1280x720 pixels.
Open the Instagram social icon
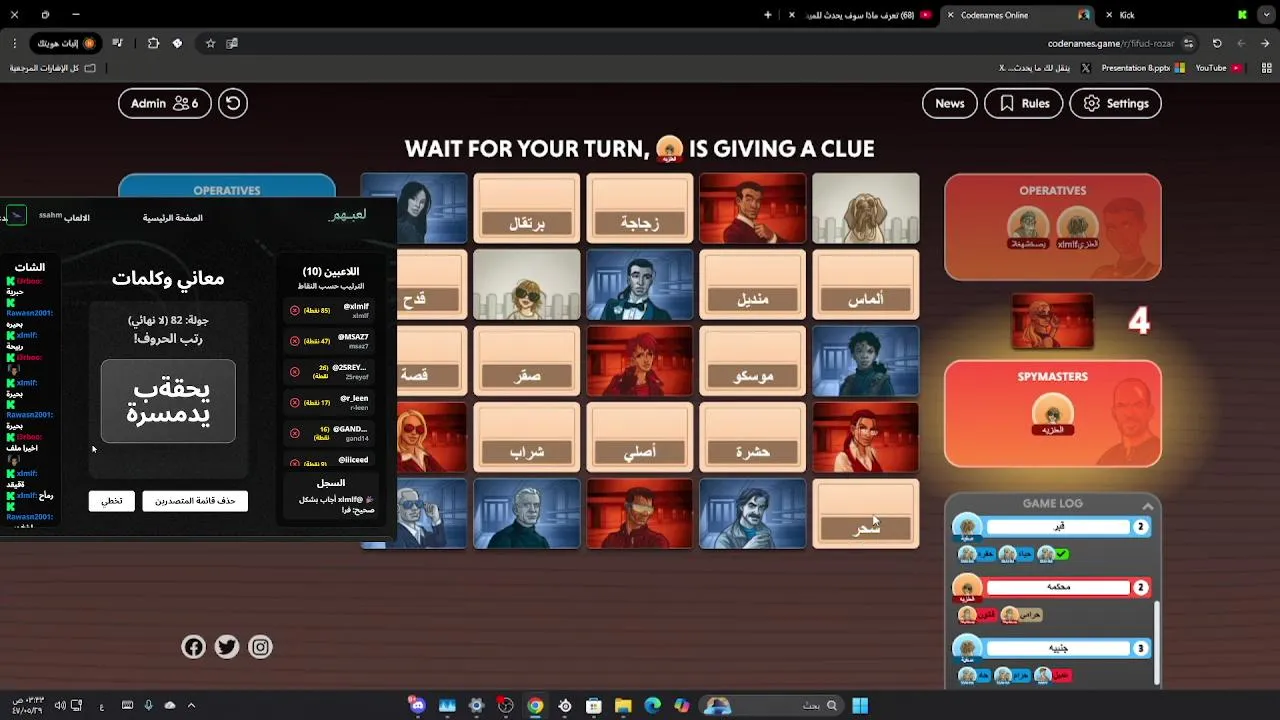[260, 647]
